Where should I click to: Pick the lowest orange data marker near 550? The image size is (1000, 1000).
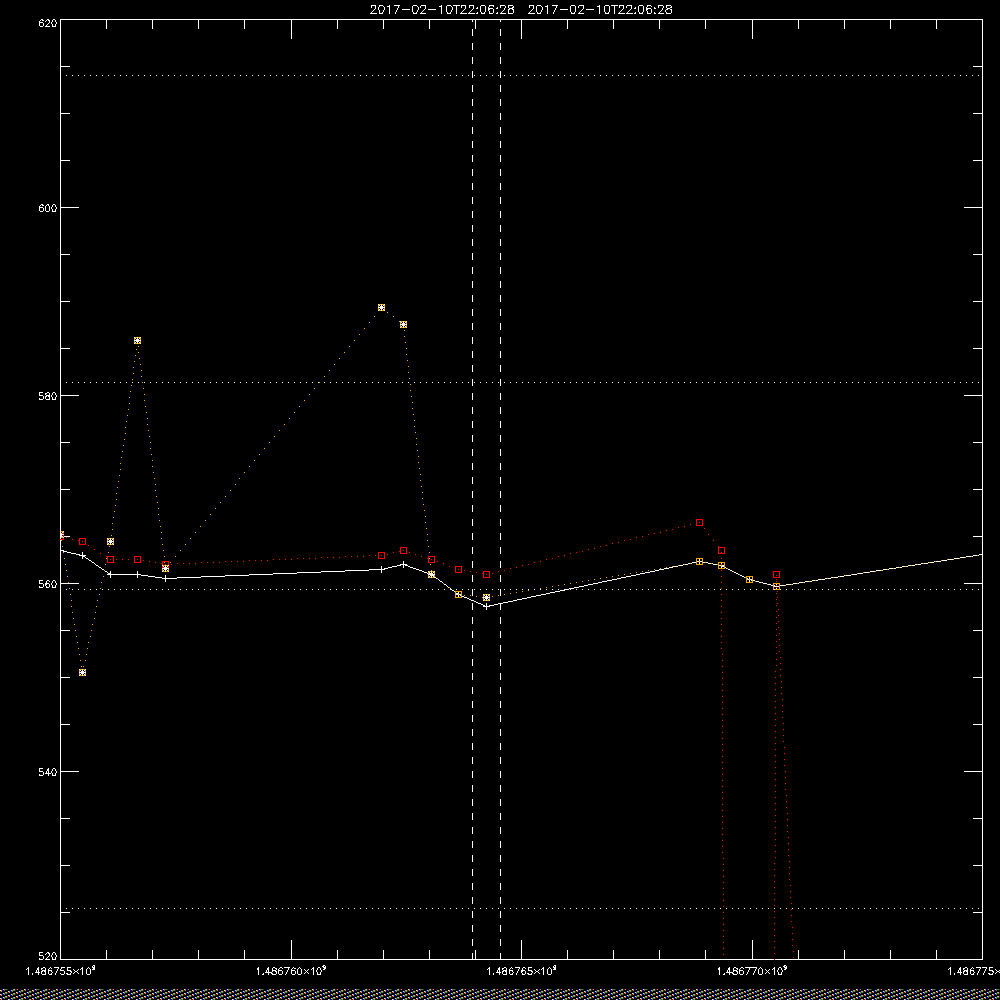pyautogui.click(x=82, y=672)
